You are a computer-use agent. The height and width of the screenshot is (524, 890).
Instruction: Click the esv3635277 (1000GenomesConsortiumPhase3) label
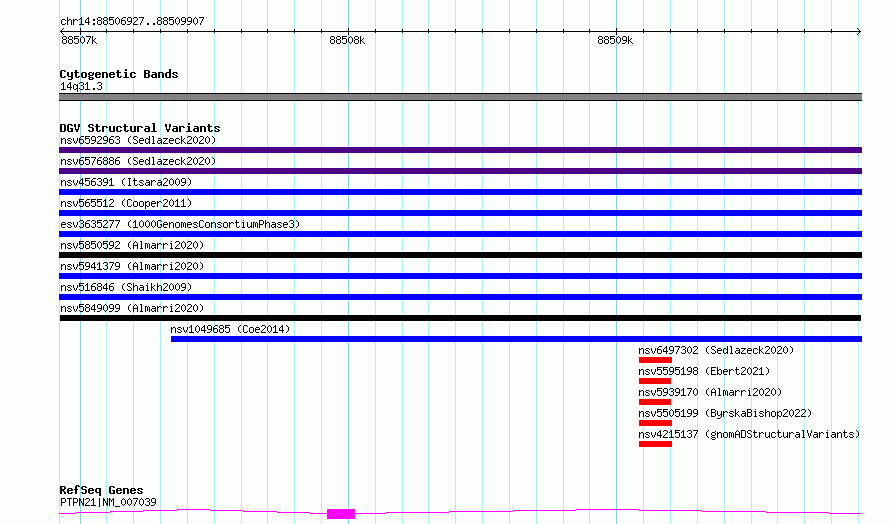coord(180,224)
